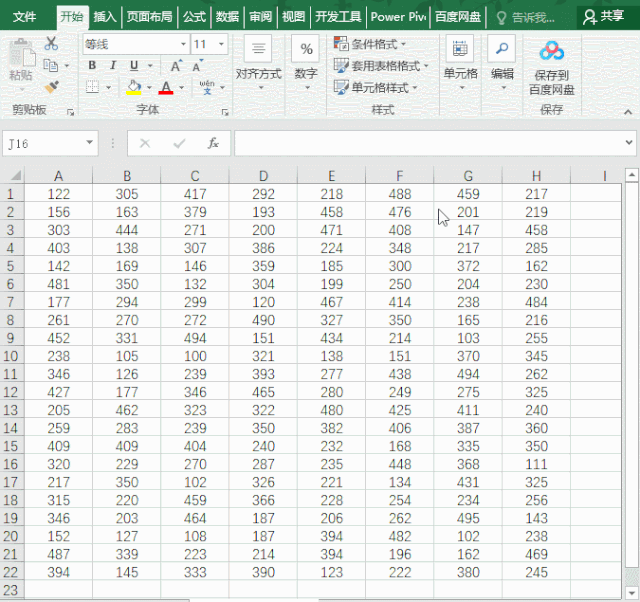Select column D header
Viewport: 640px width, 602px height.
(263, 176)
